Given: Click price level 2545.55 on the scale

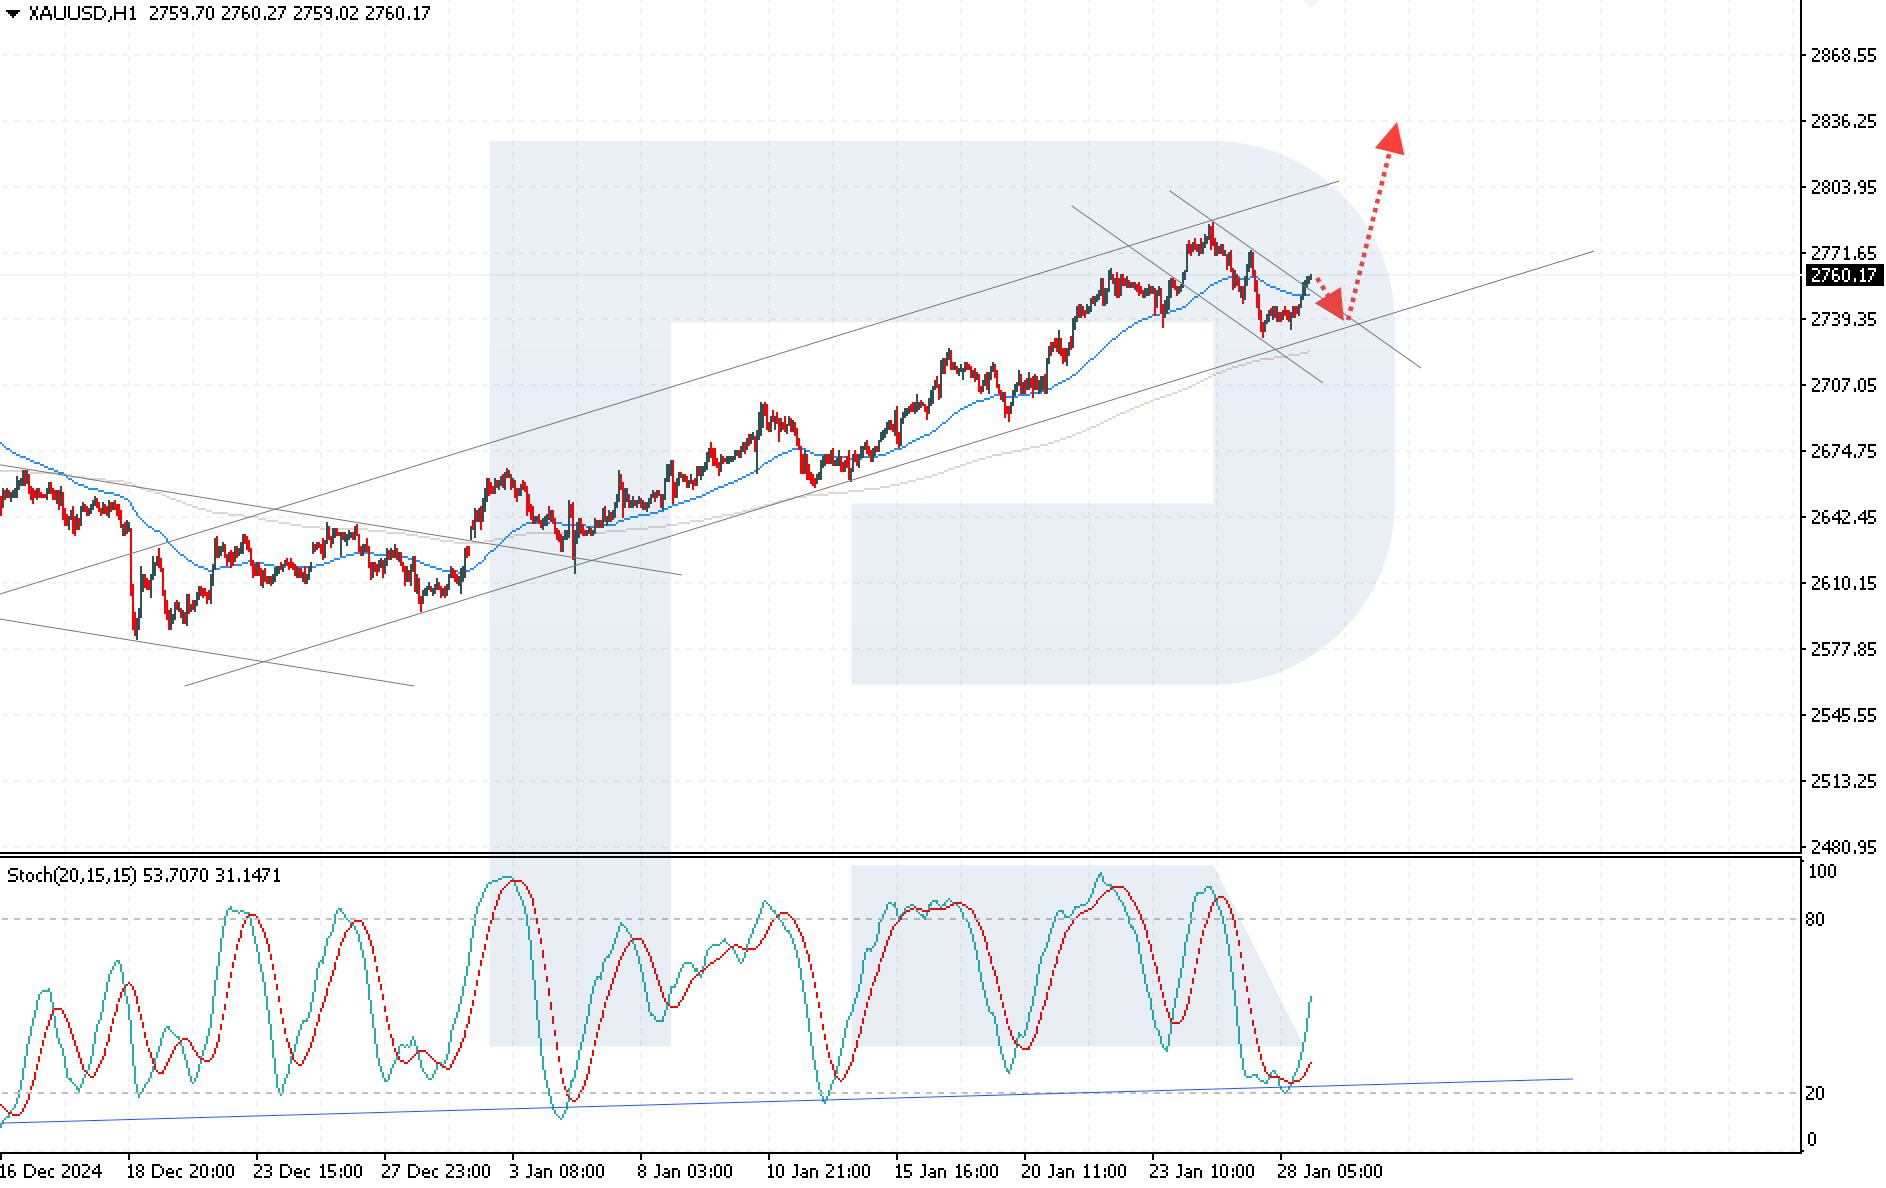Looking at the screenshot, I should tap(1843, 715).
